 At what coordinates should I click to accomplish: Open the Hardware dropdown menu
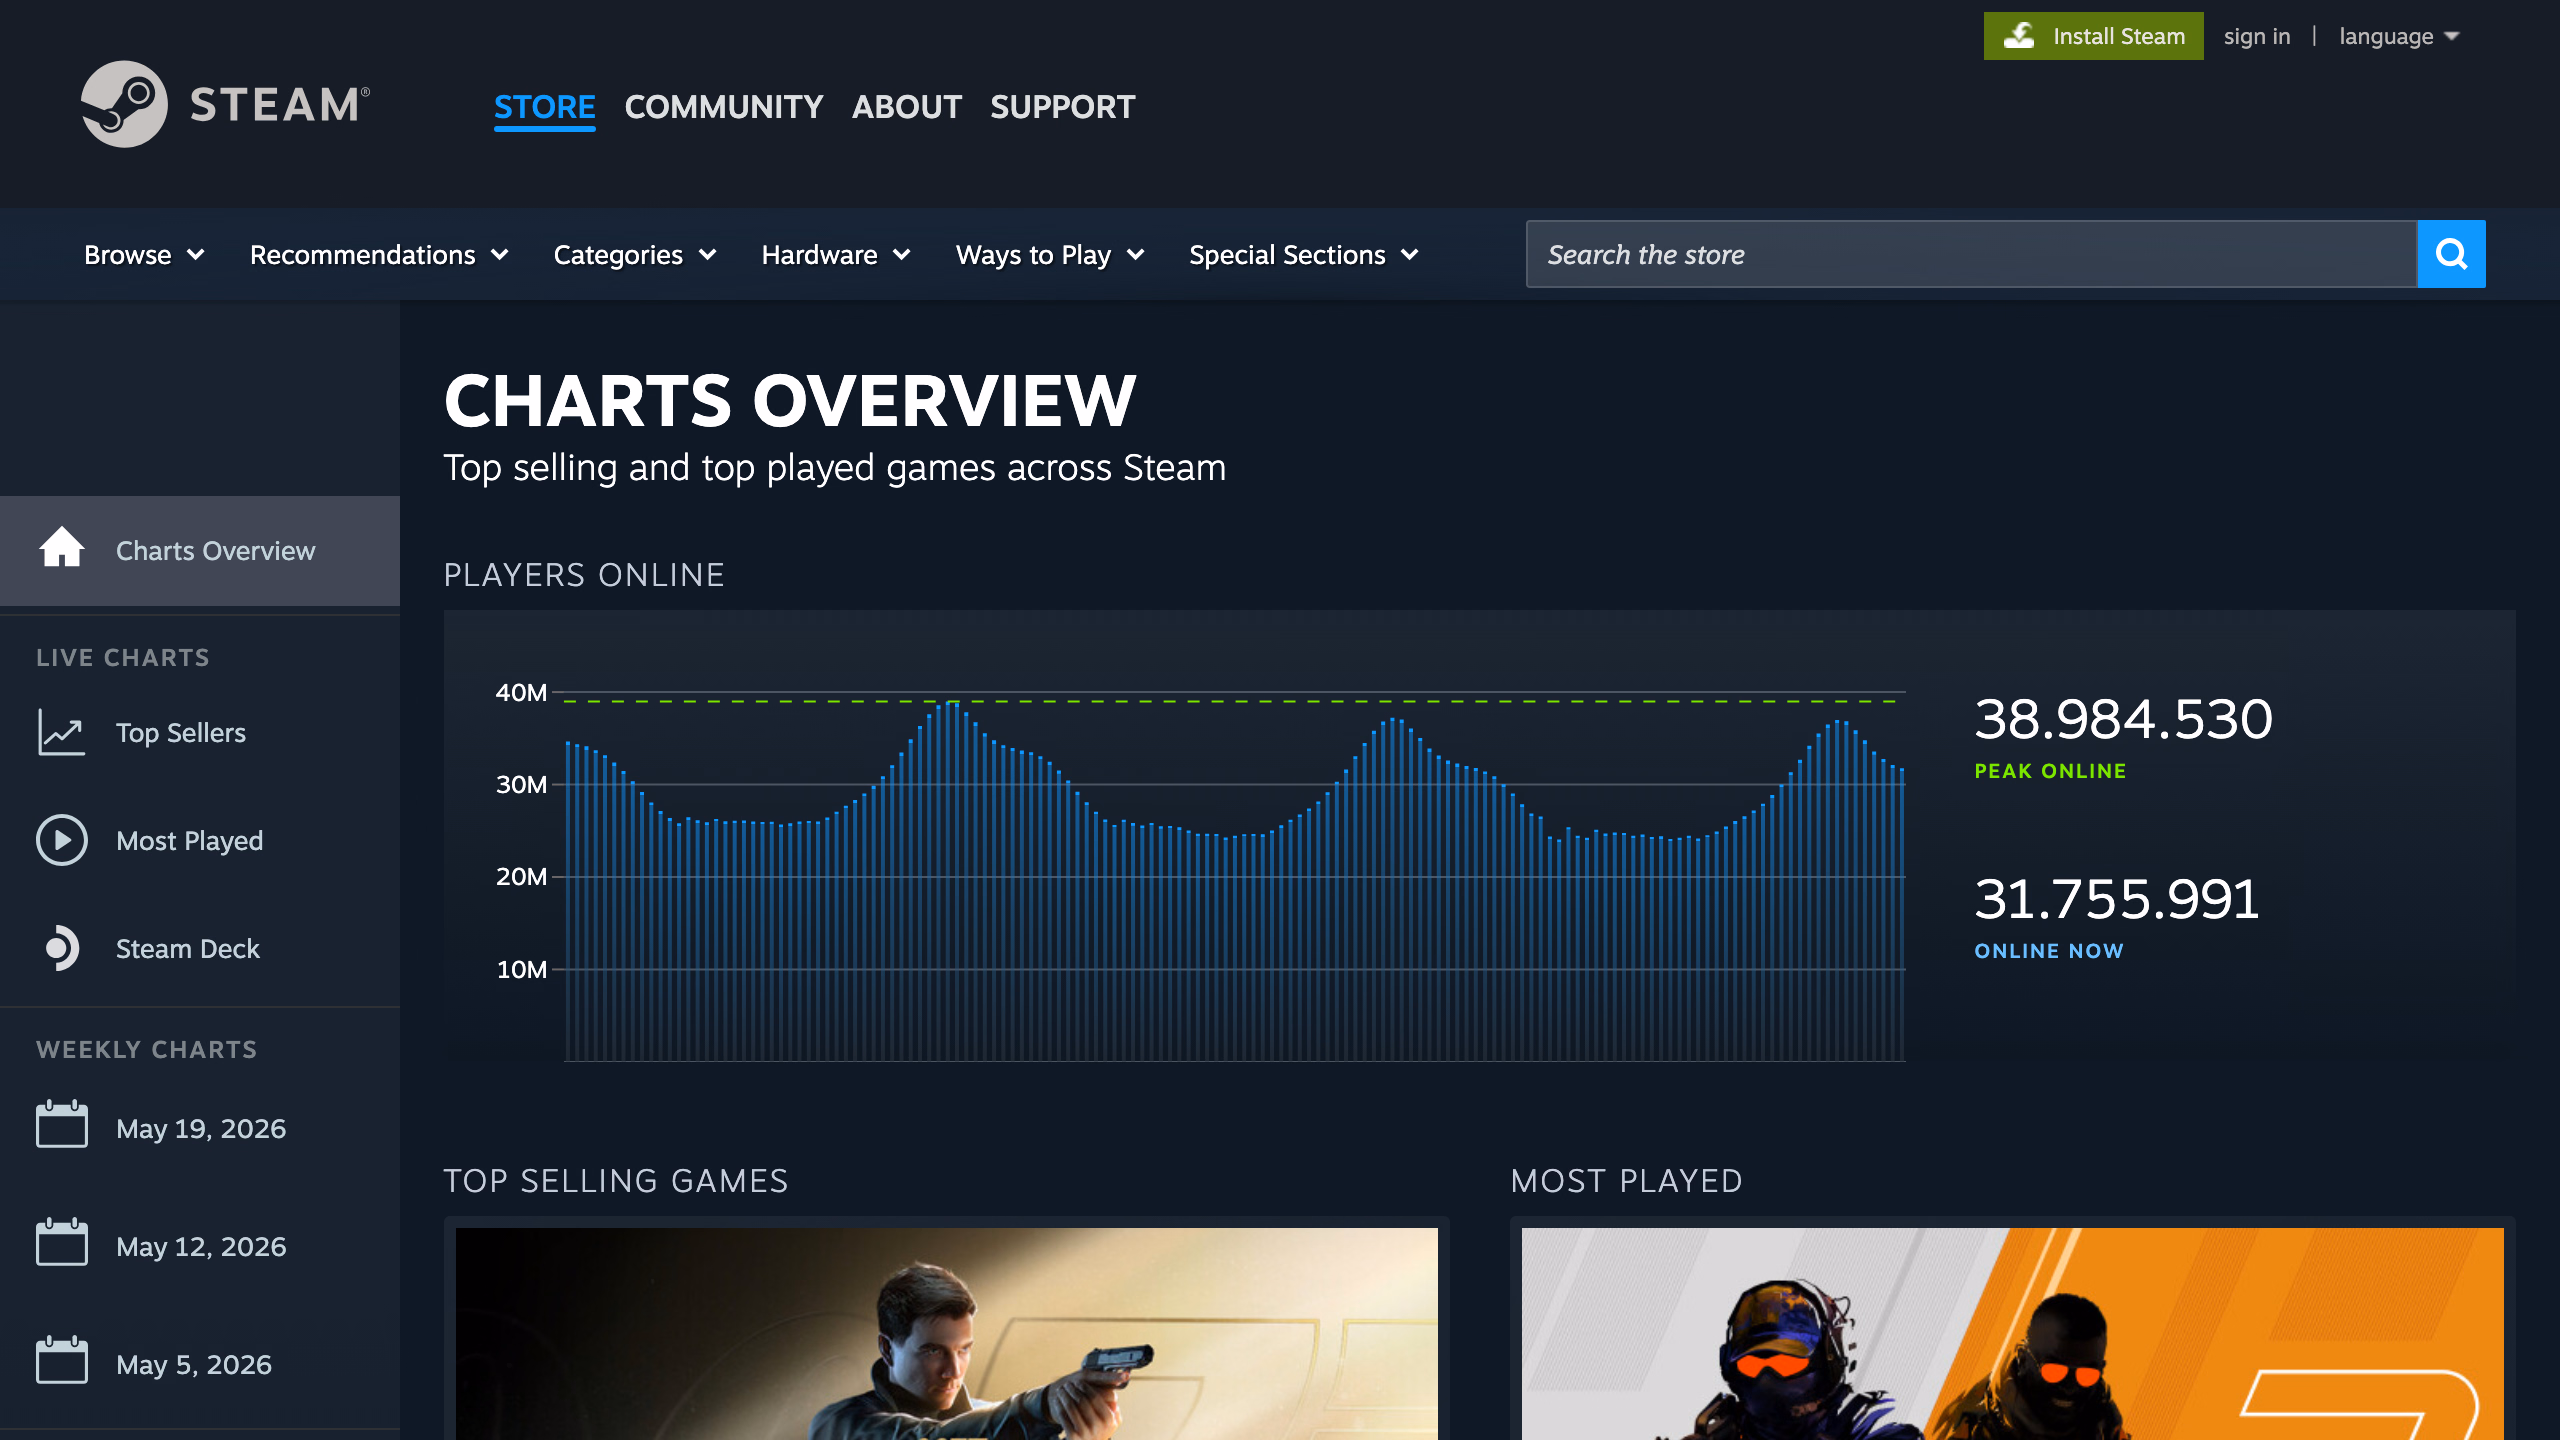tap(836, 255)
